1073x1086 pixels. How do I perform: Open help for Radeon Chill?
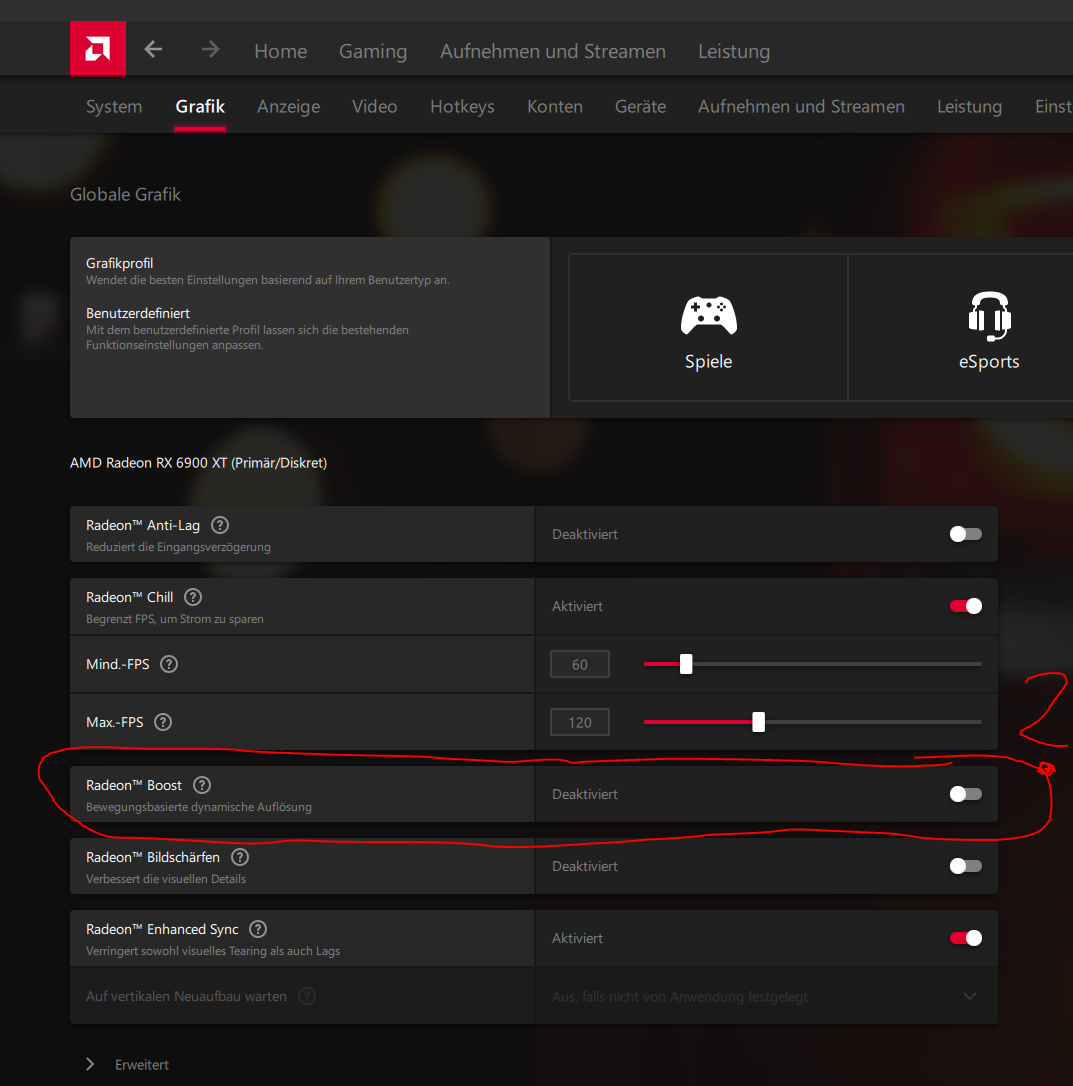coord(193,597)
